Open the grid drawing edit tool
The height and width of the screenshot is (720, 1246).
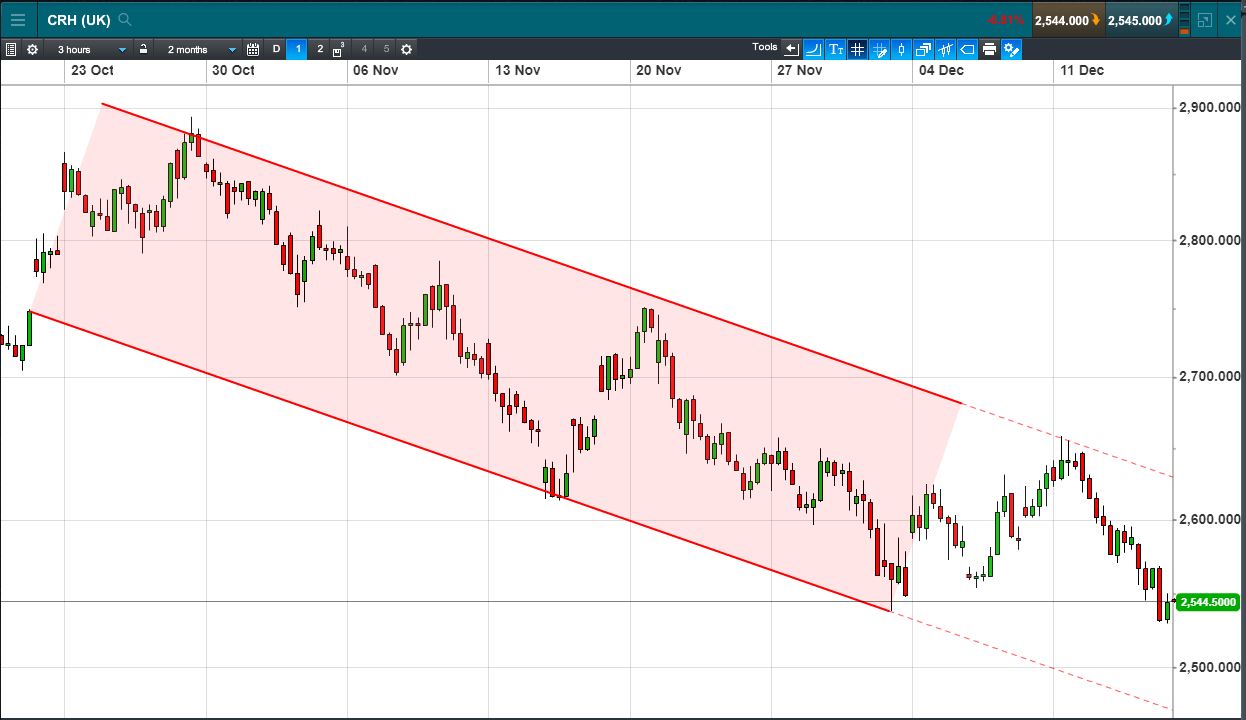click(x=880, y=49)
